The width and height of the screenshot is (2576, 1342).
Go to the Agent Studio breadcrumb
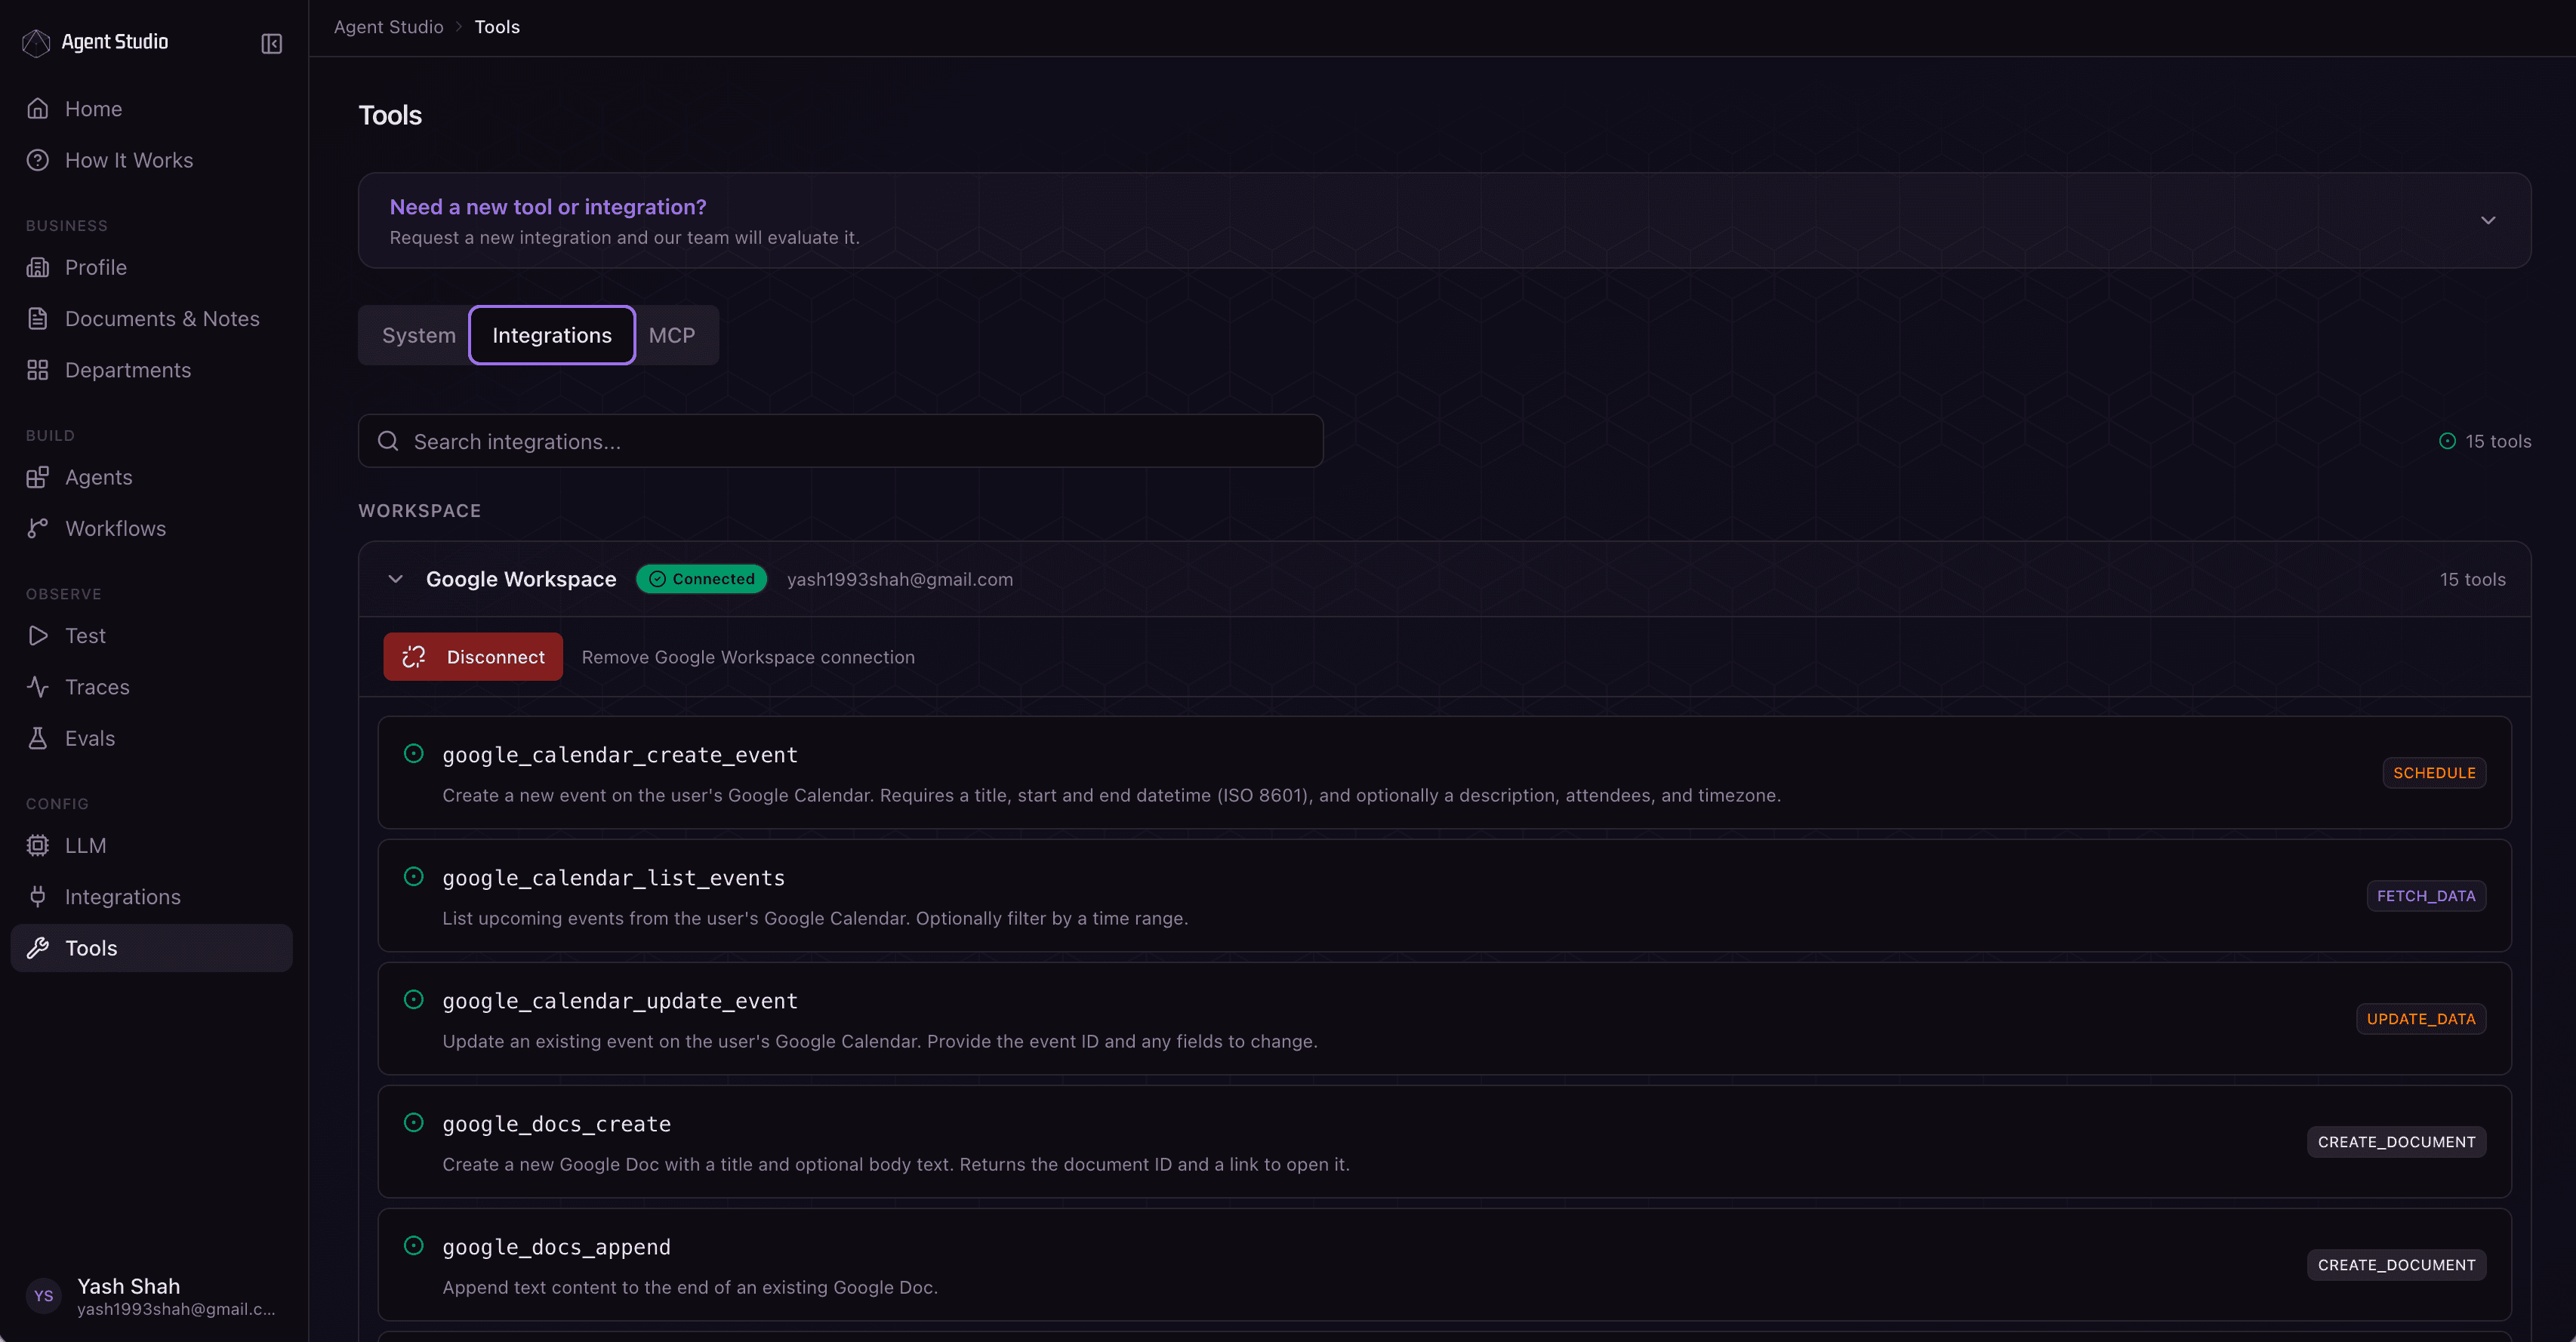[x=388, y=27]
